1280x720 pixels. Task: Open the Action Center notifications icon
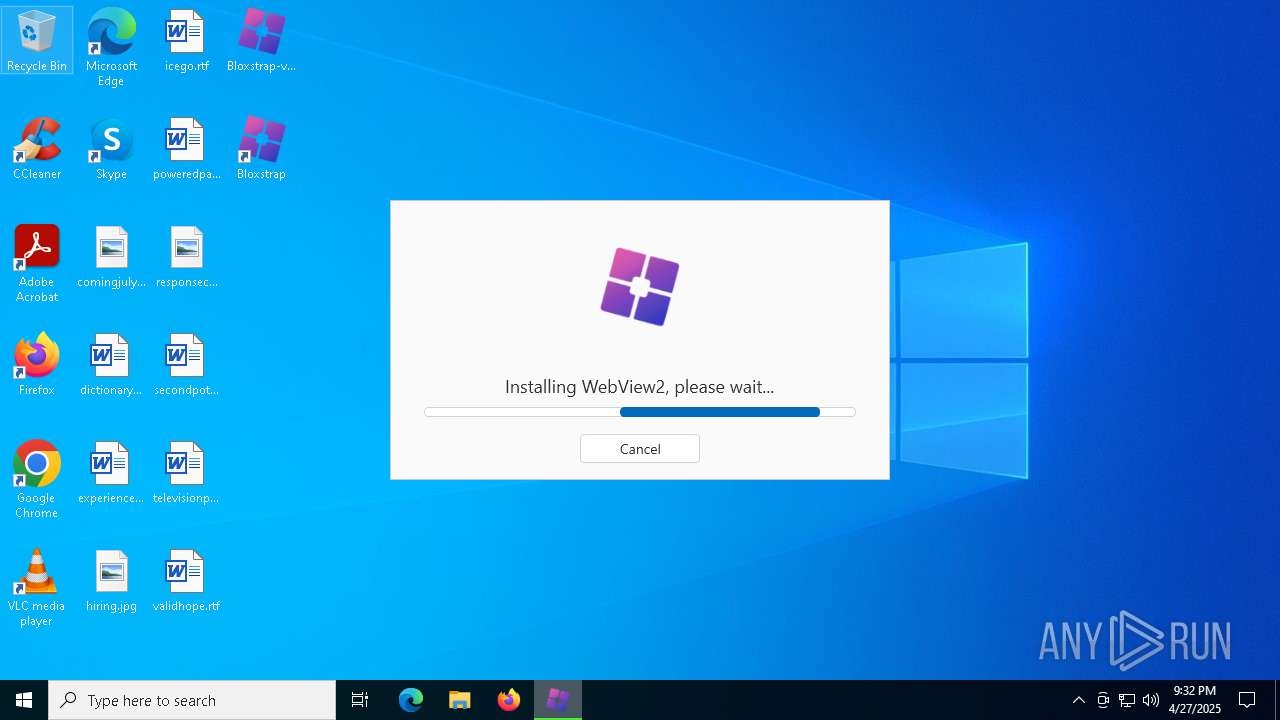point(1248,700)
